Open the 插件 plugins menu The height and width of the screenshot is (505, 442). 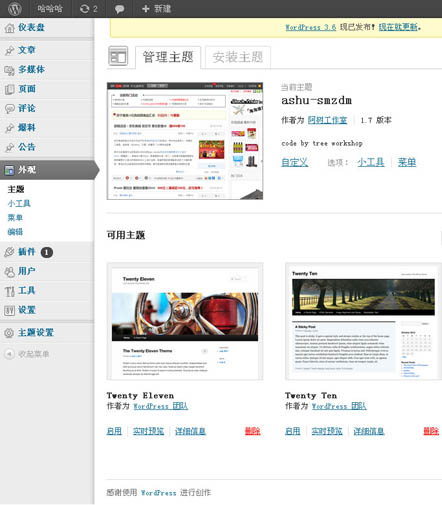(27, 252)
